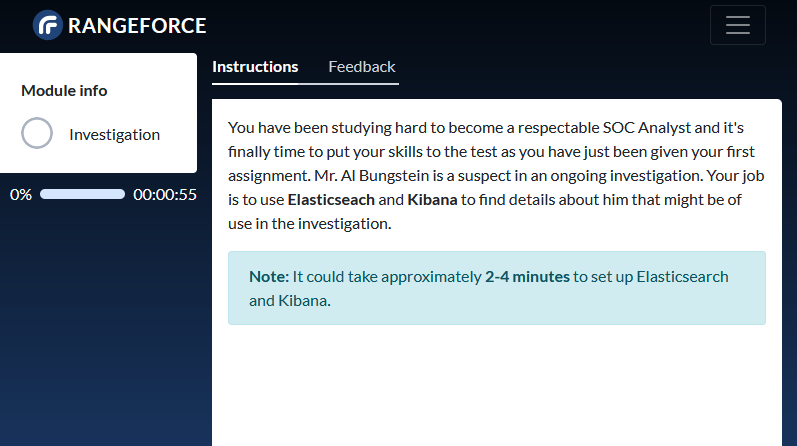Open the Investigation module step
The image size is (797, 446).
(114, 134)
